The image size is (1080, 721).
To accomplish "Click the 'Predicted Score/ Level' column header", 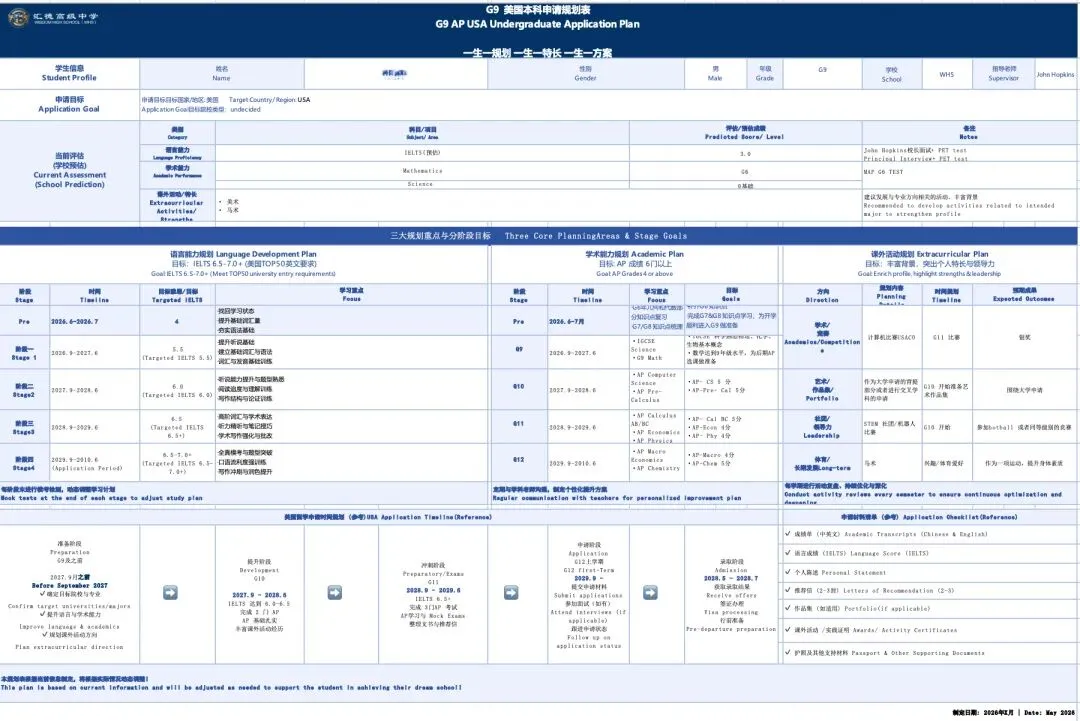I will pyautogui.click(x=745, y=133).
